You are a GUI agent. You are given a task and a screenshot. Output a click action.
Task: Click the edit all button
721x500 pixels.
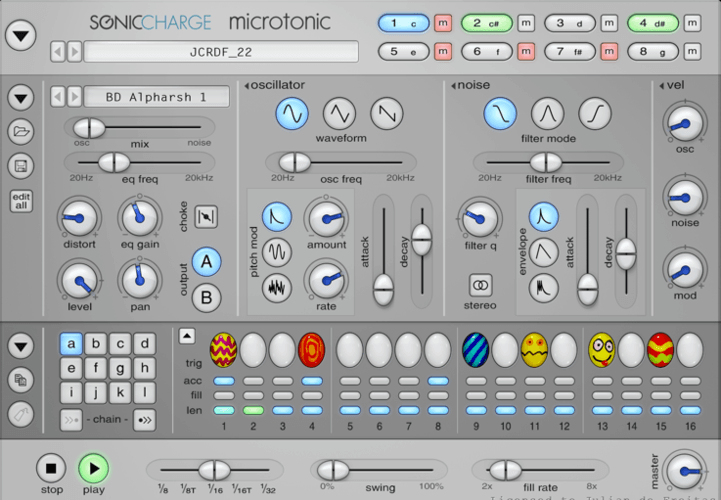(x=21, y=201)
